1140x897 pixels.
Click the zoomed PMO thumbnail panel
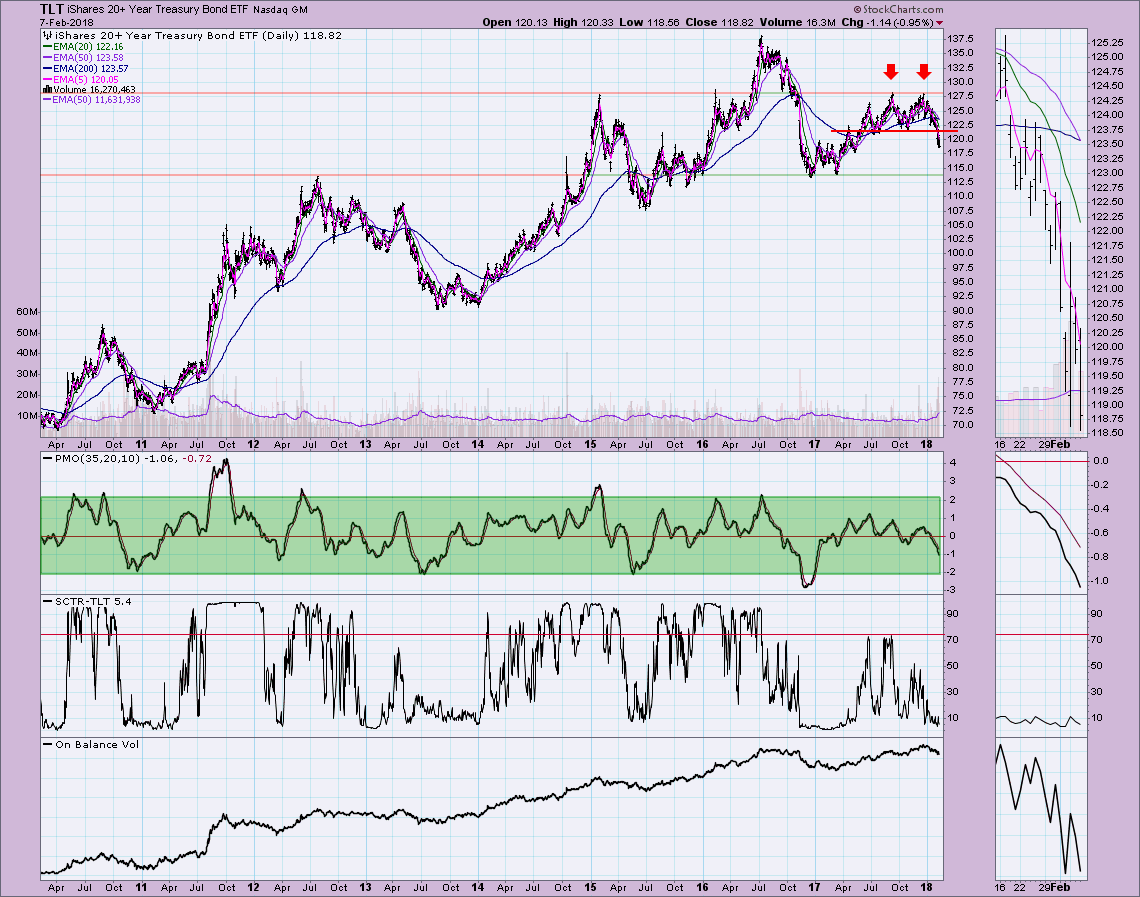tap(1038, 520)
